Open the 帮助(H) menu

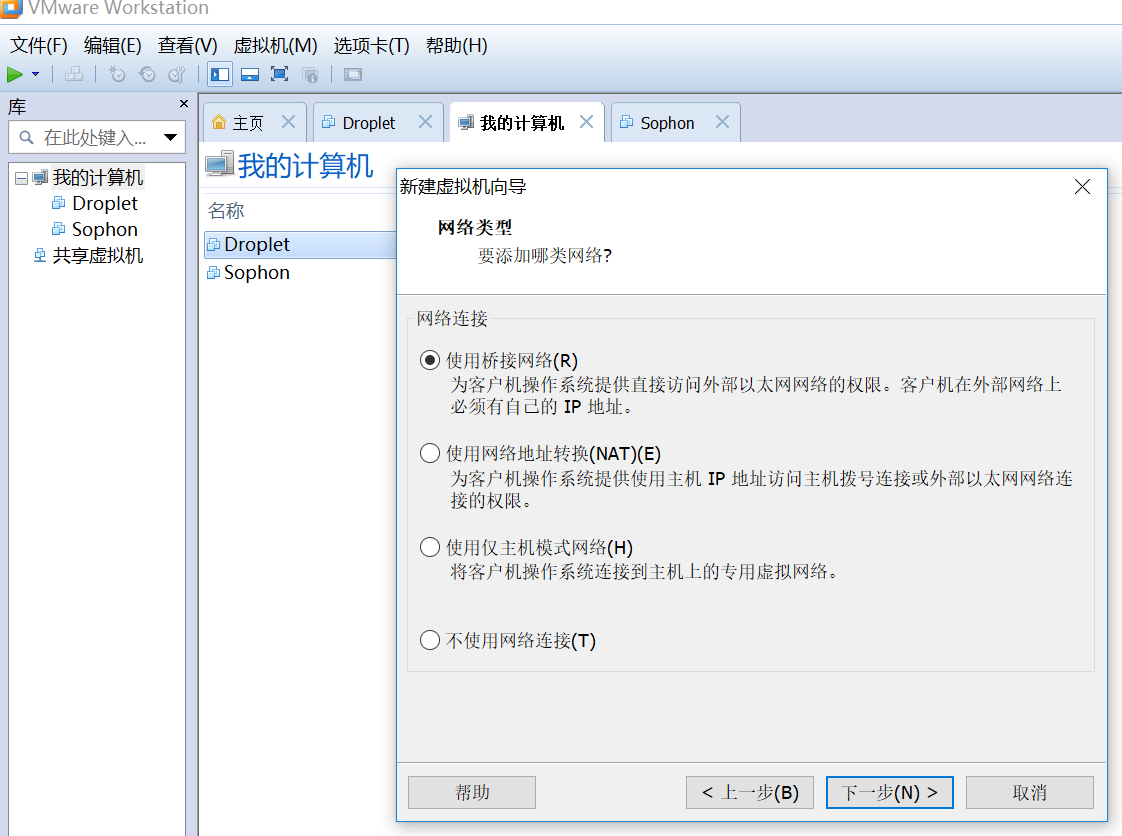(457, 46)
